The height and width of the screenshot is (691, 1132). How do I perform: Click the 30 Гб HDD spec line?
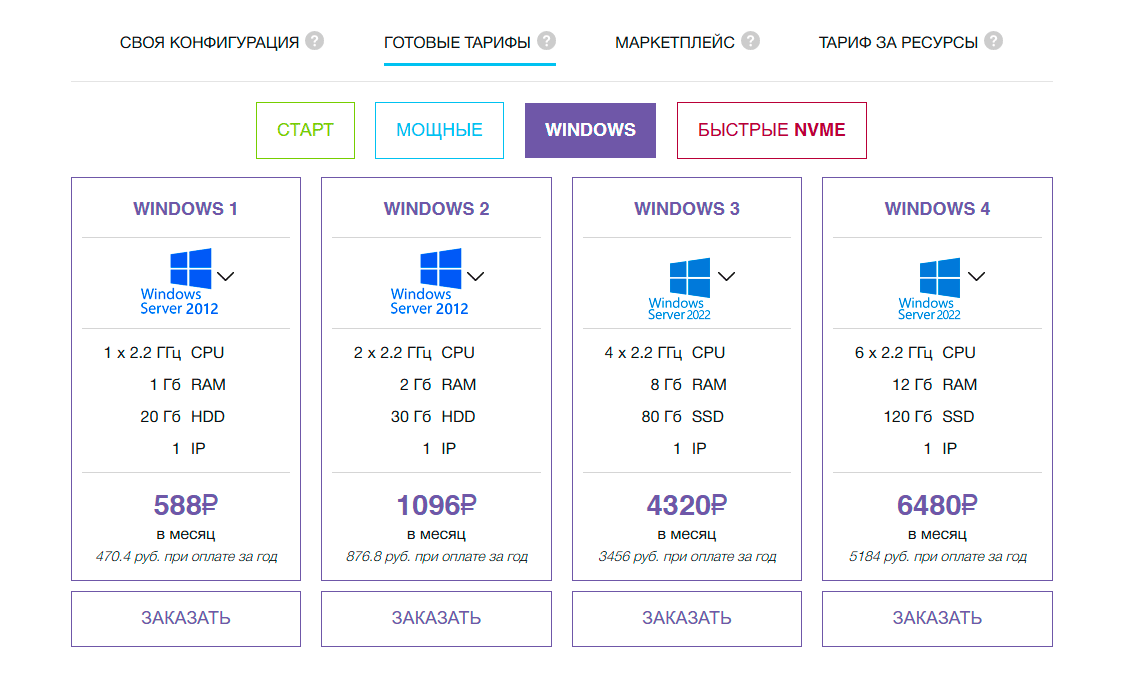coord(433,417)
